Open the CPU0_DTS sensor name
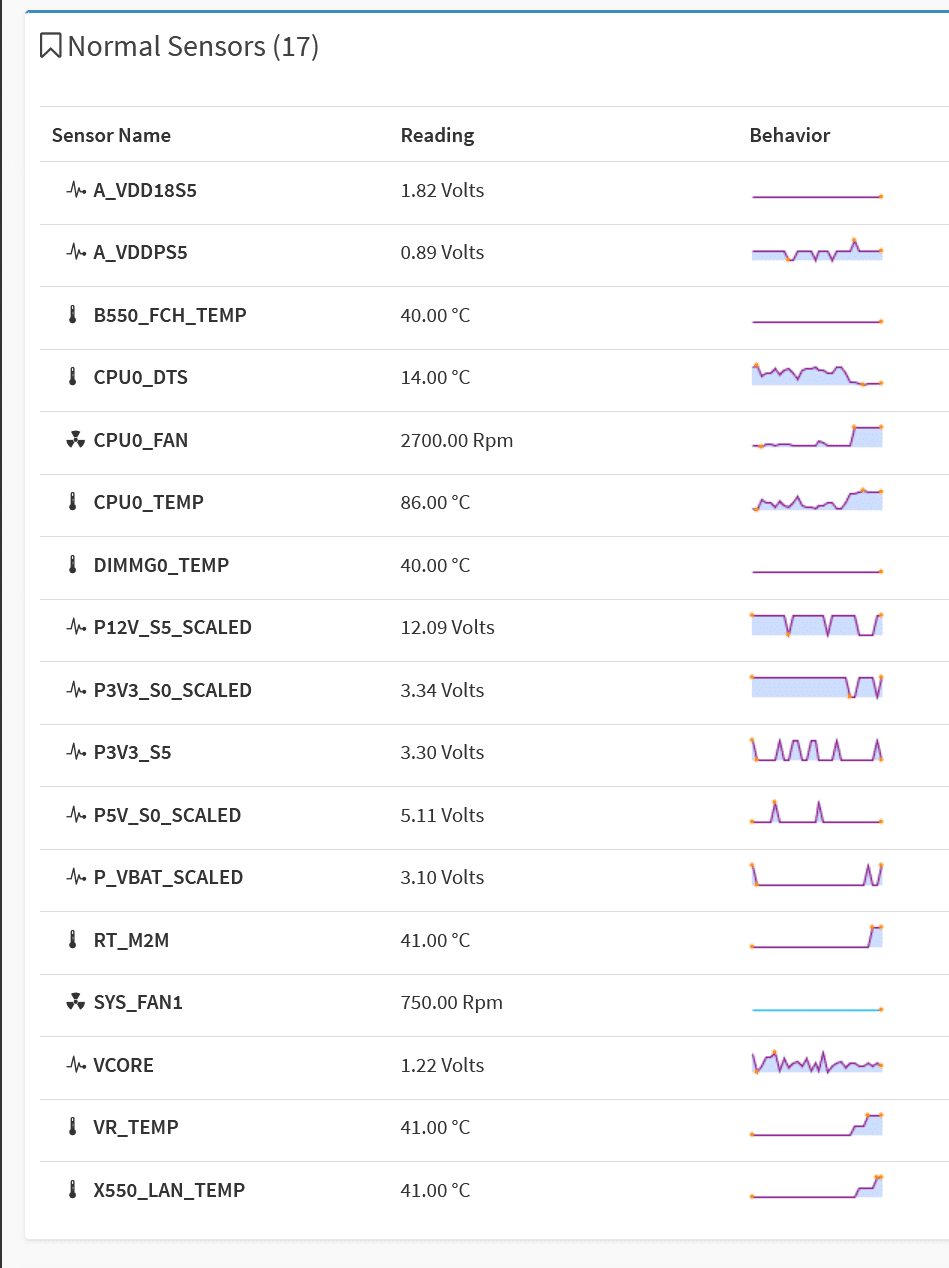Viewport: 949px width, 1268px height. pos(140,377)
